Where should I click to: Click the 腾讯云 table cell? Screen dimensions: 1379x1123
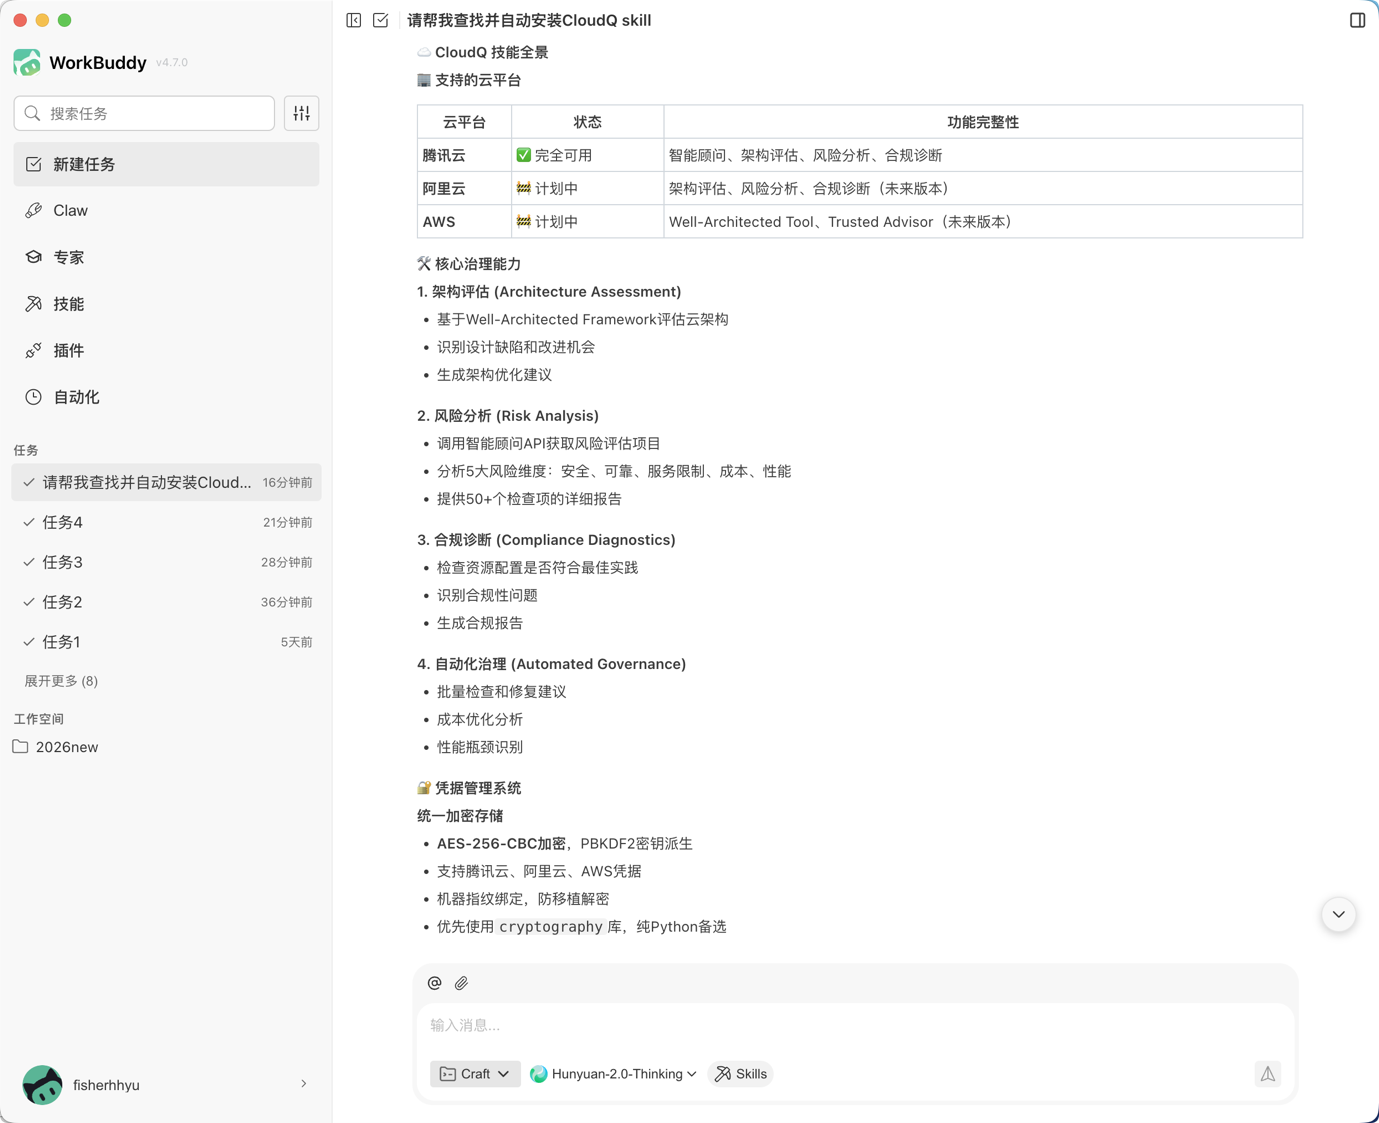click(x=464, y=155)
